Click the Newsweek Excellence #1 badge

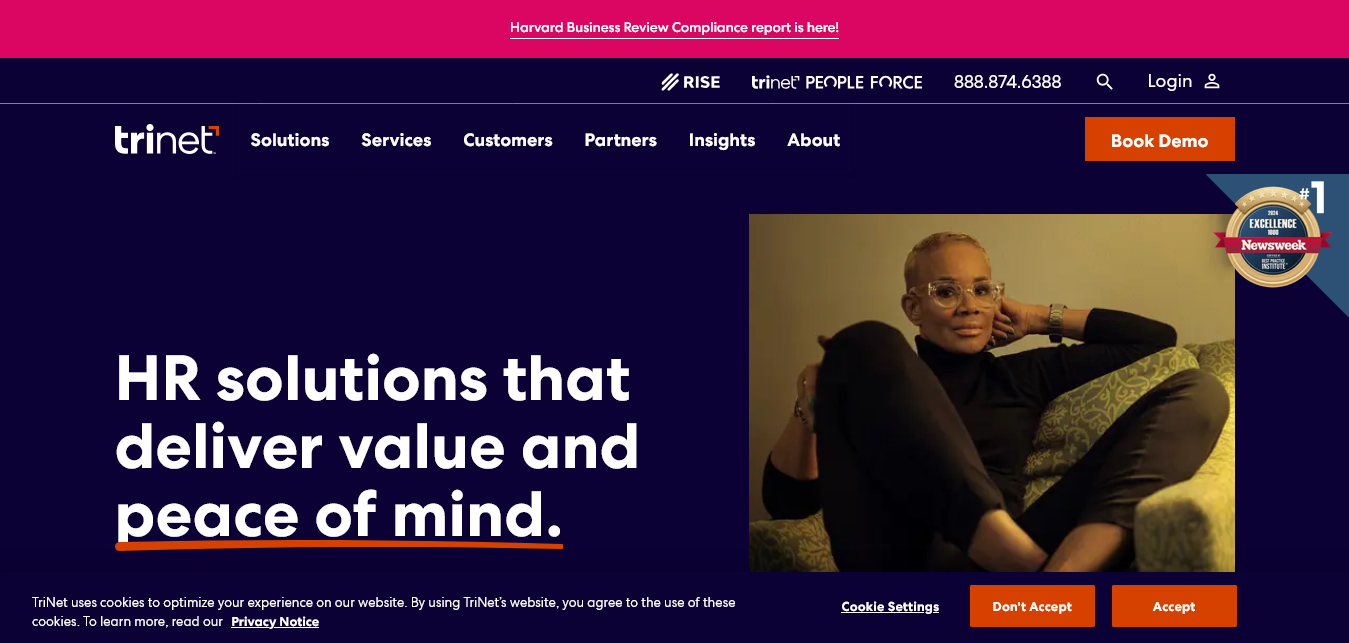(x=1272, y=234)
